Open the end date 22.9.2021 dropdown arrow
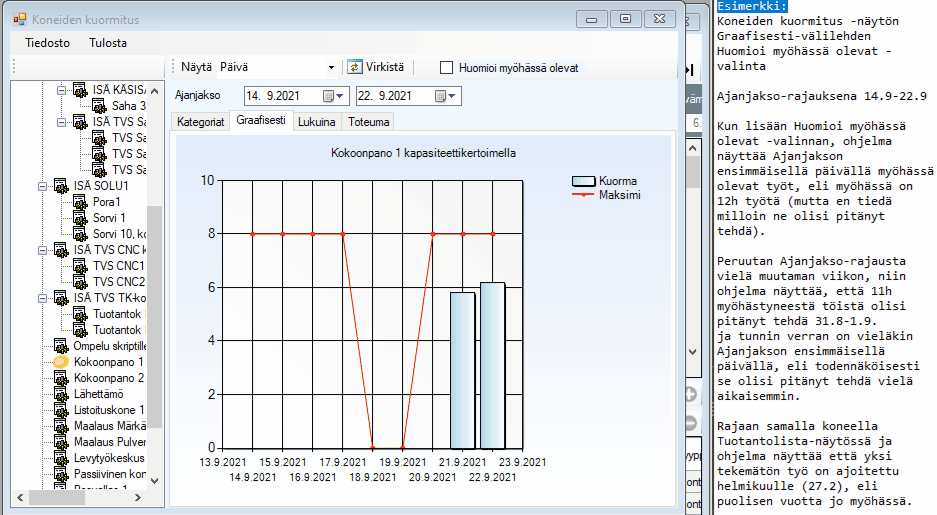This screenshot has width=937, height=515. pyautogui.click(x=452, y=96)
